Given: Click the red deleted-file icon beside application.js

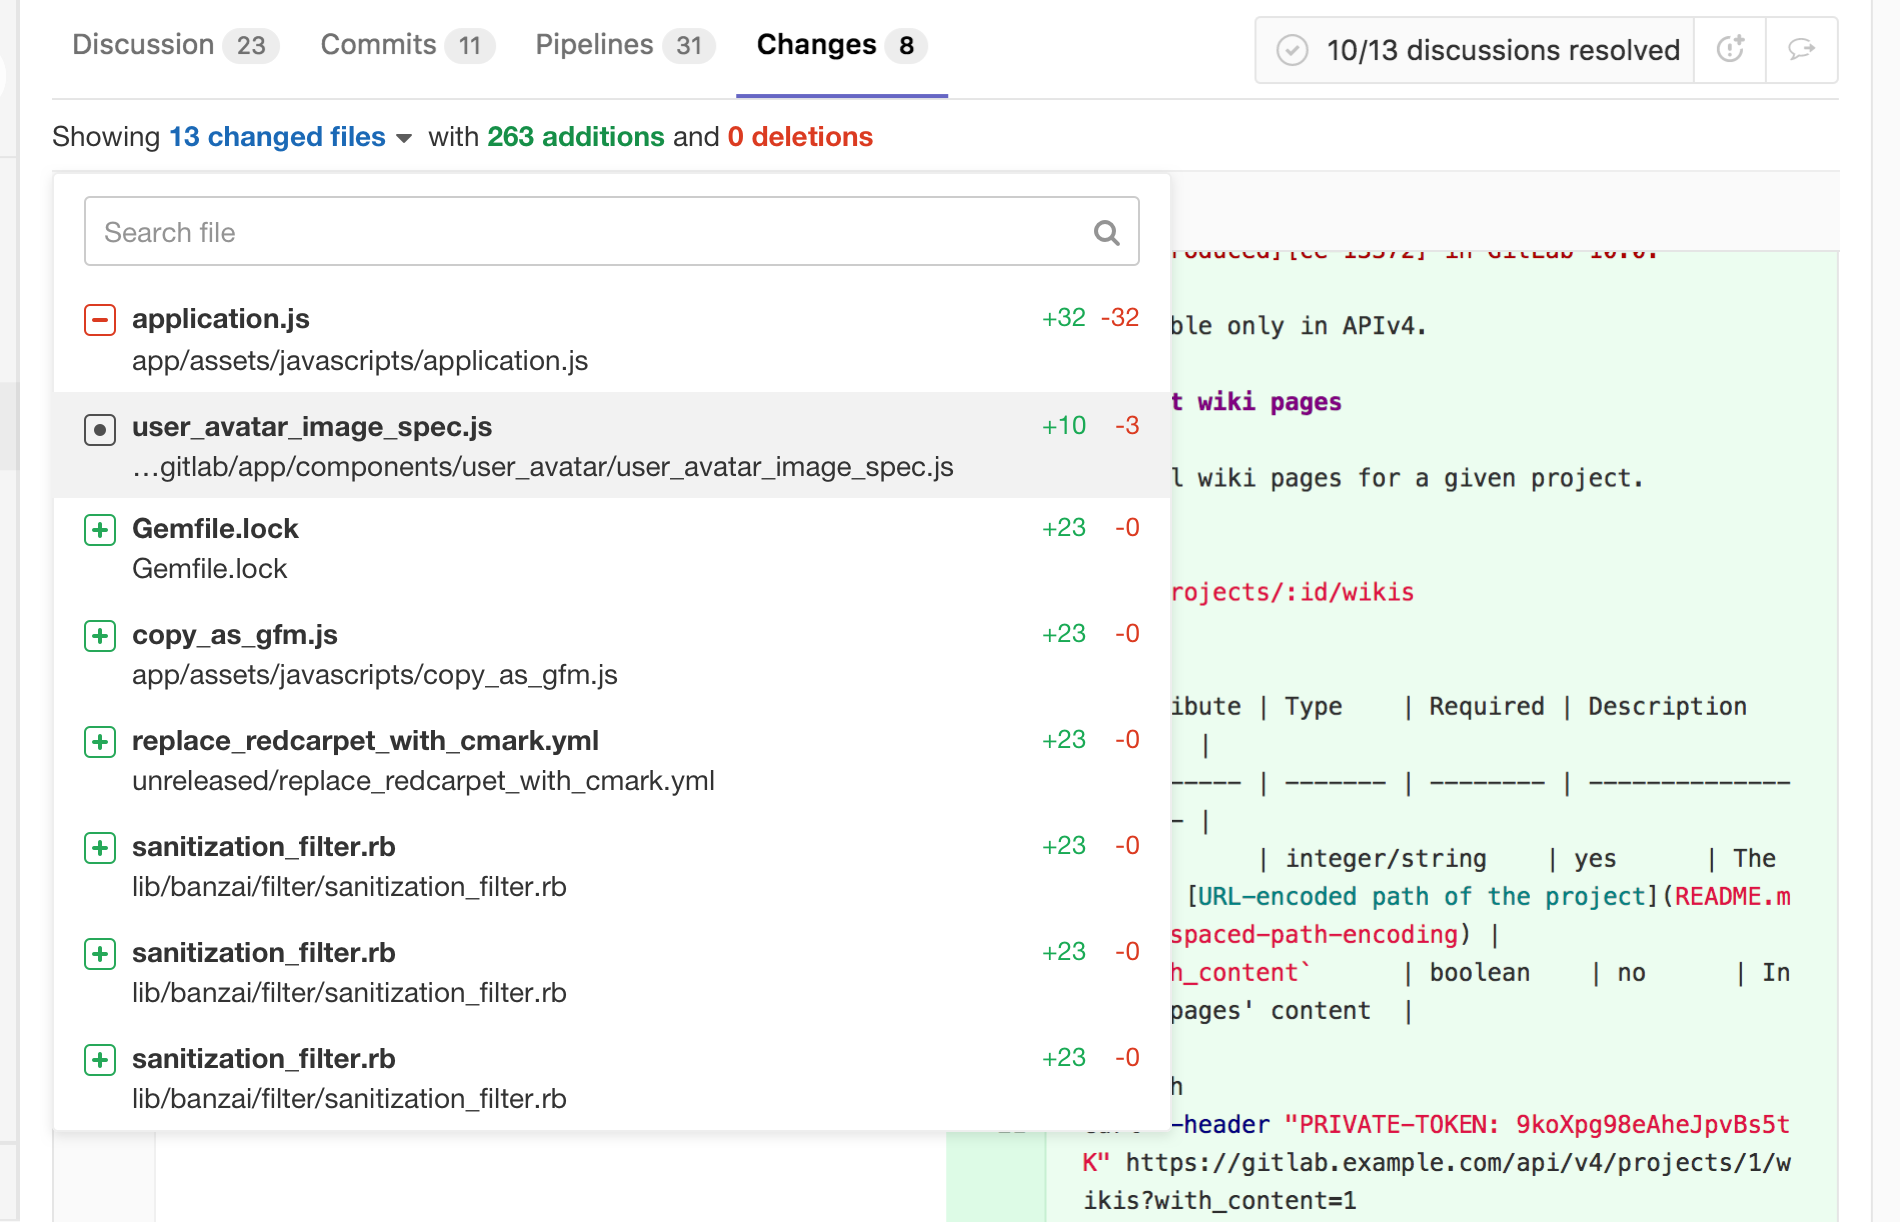Looking at the screenshot, I should tap(99, 321).
